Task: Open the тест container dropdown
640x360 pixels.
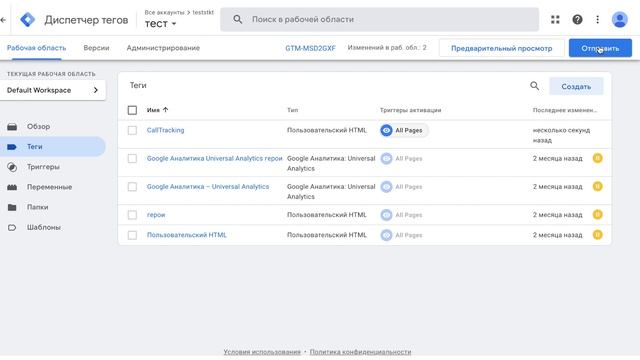Action: (x=160, y=24)
